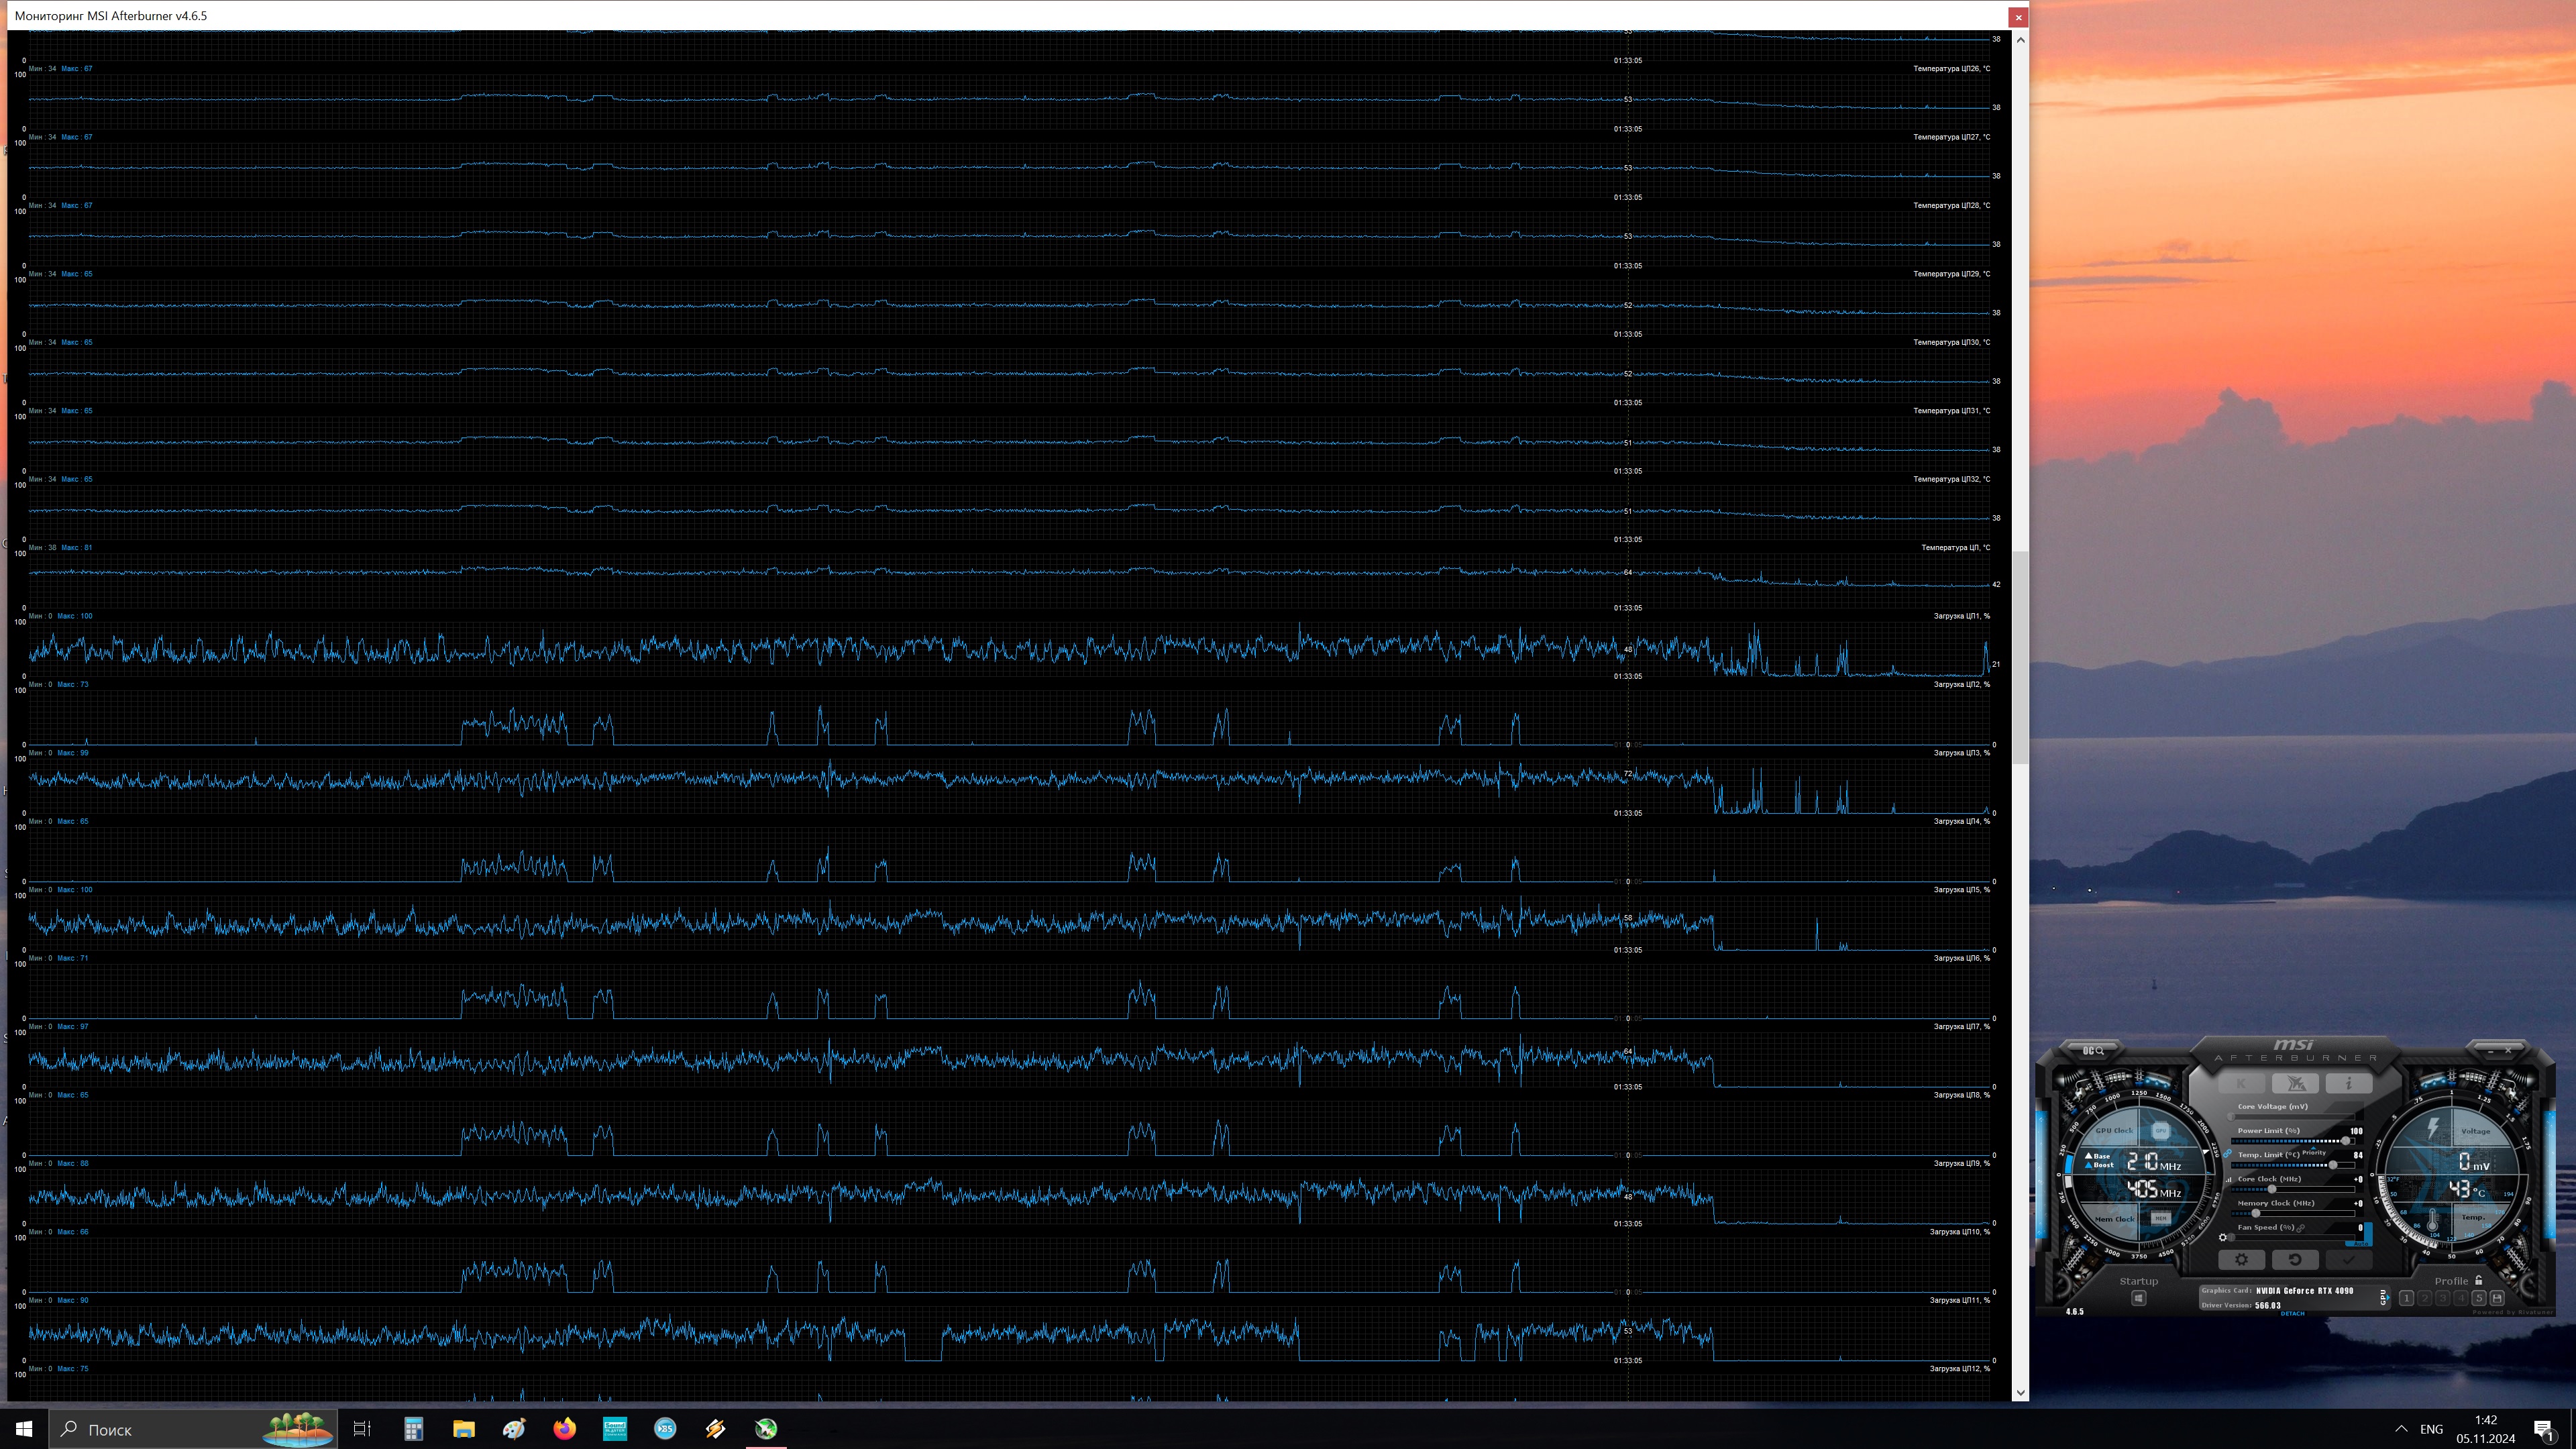Click the save profile floppy icon

pyautogui.click(x=2497, y=1298)
